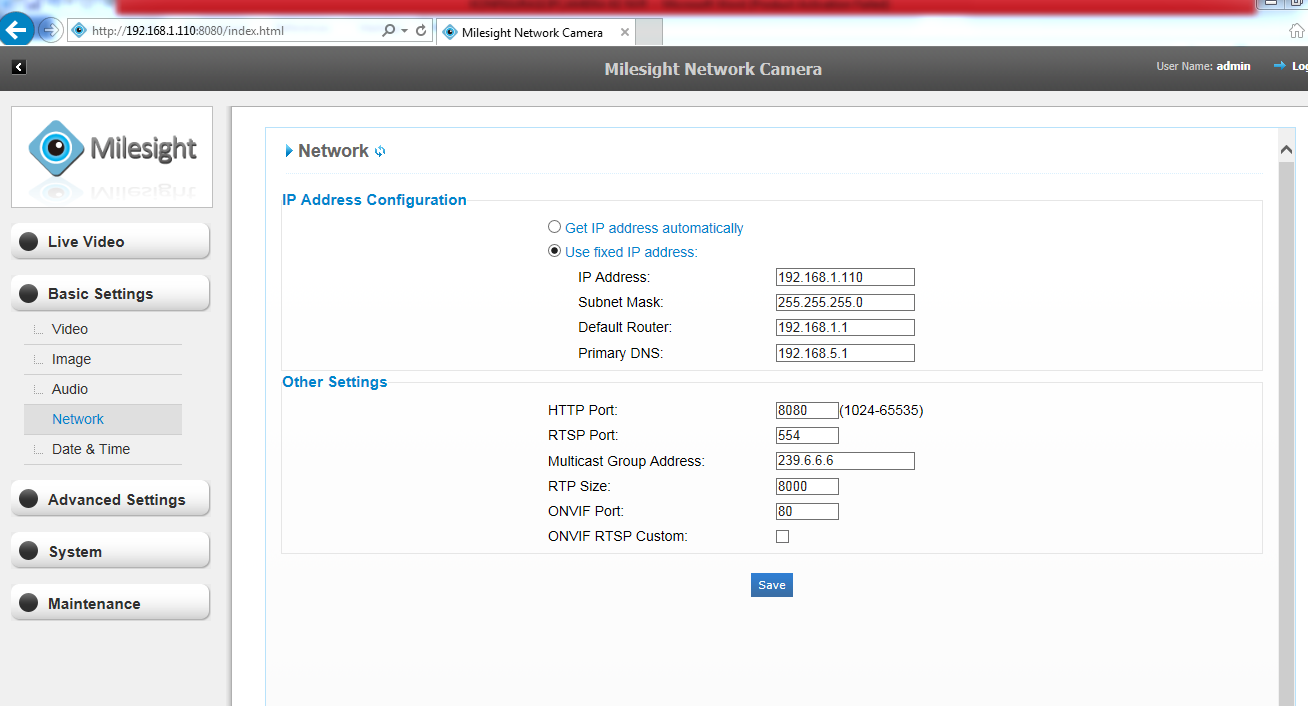The width and height of the screenshot is (1308, 706).
Task: Click the admin user name text
Action: 1233,66
